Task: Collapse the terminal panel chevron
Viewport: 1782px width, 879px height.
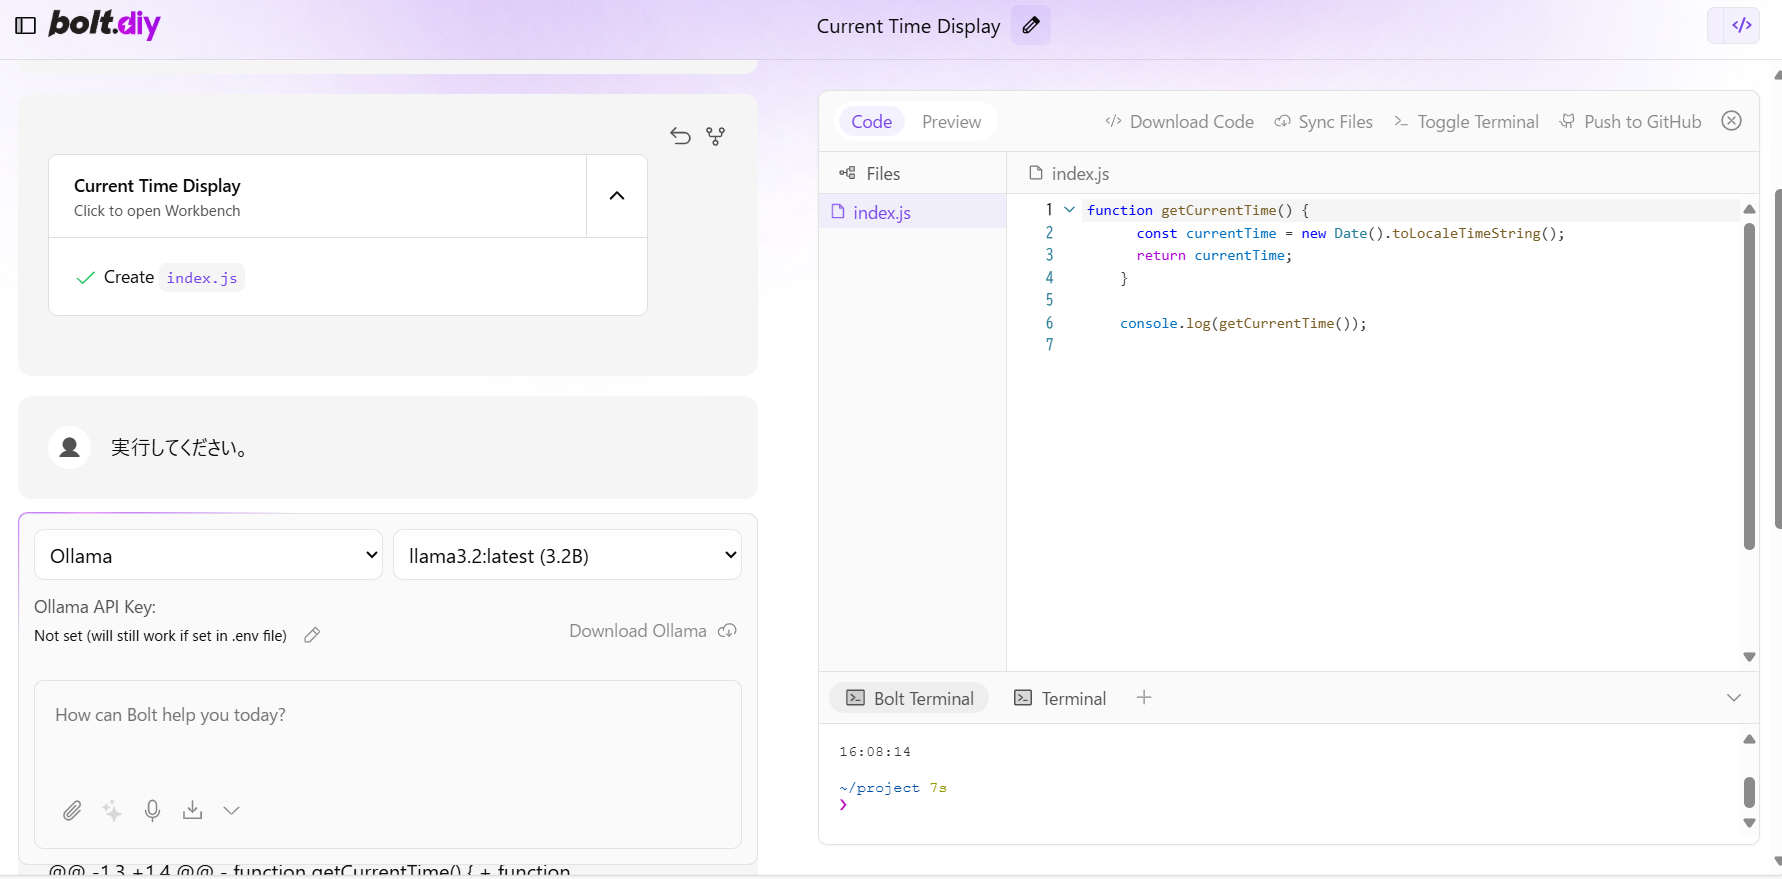Action: click(x=1734, y=698)
